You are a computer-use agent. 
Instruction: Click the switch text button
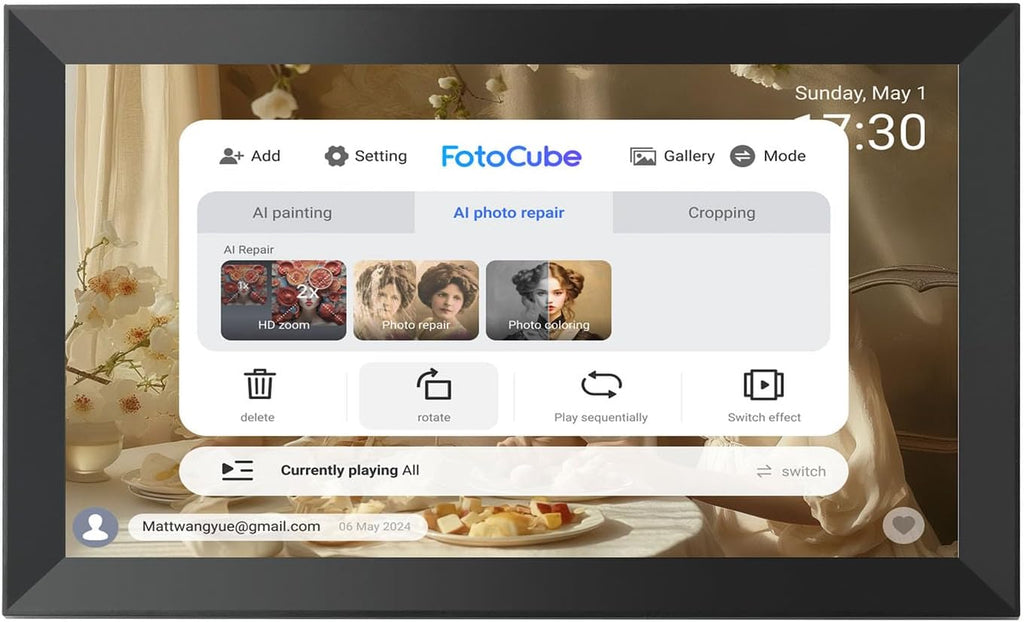point(803,472)
